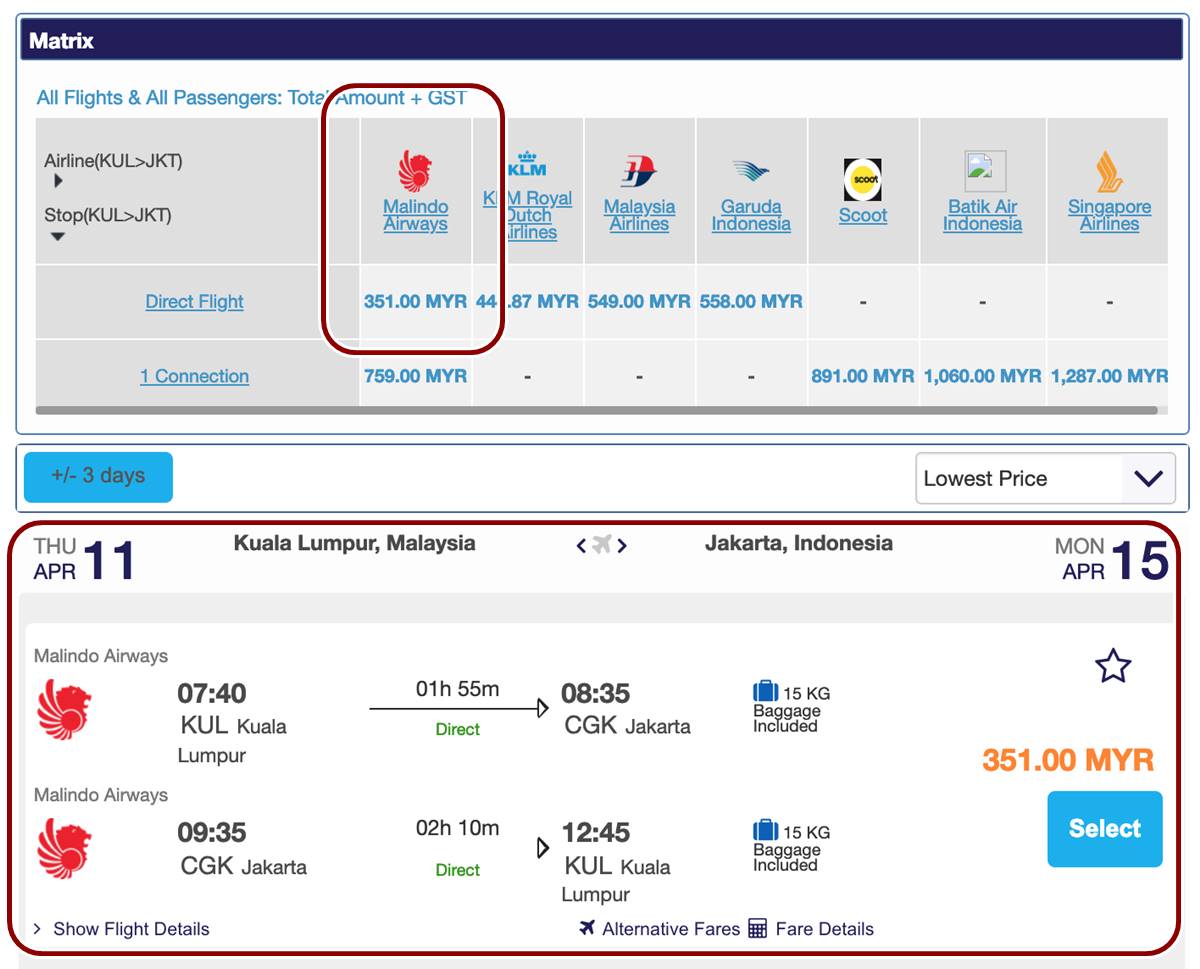This screenshot has height=969, width=1200.
Task: Open the KLM Royal Dutch Airlines link
Action: [529, 215]
